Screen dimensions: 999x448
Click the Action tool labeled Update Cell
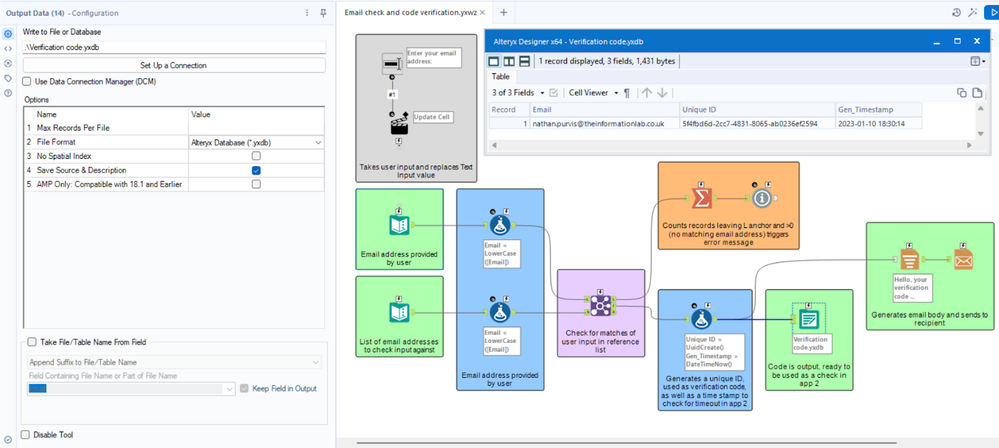[x=399, y=125]
